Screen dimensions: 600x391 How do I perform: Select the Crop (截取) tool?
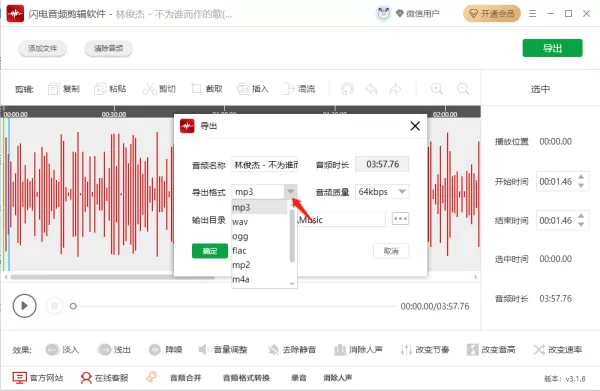pos(207,89)
